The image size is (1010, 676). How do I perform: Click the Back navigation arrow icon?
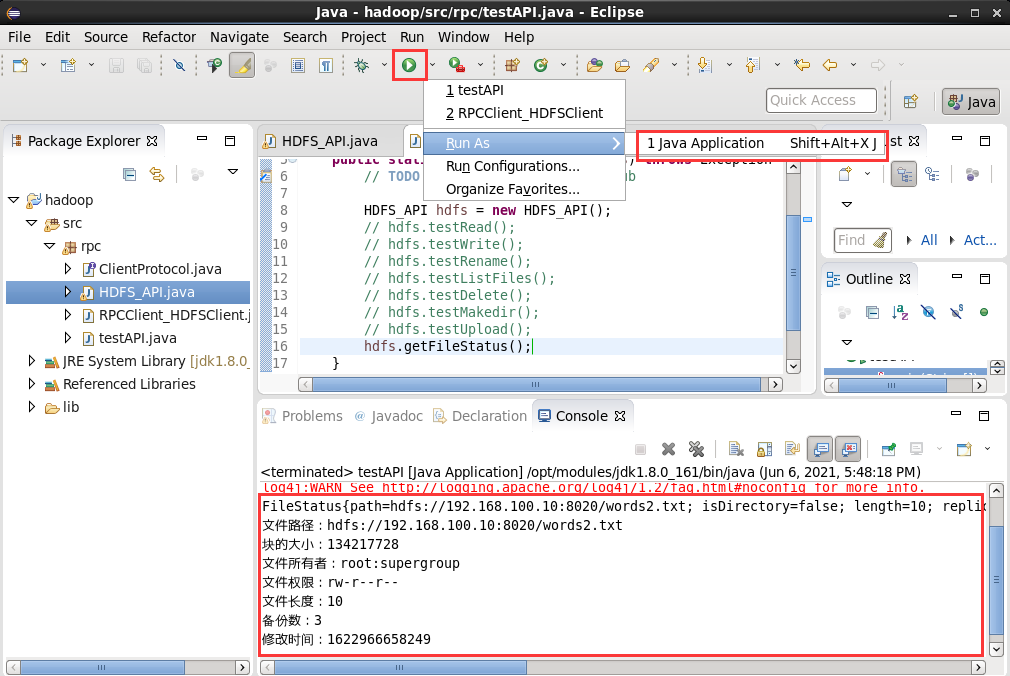coord(830,65)
